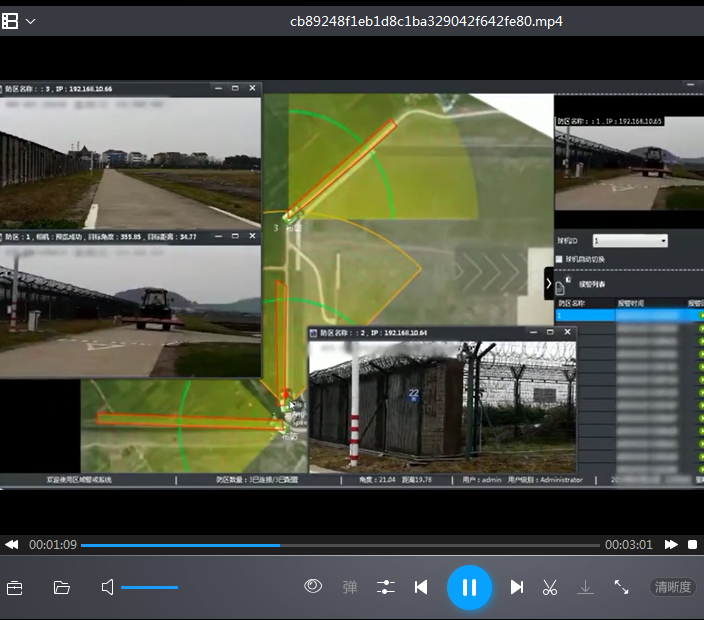Skip to the next video

[516, 587]
